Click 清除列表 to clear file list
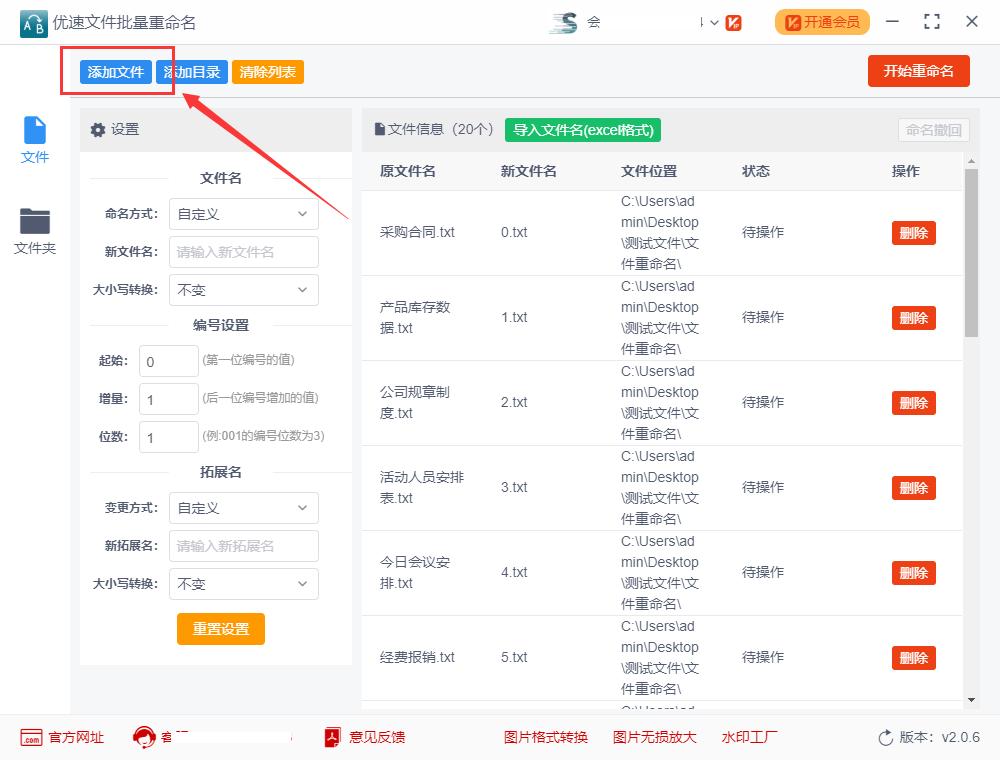This screenshot has width=1000, height=760. [267, 72]
